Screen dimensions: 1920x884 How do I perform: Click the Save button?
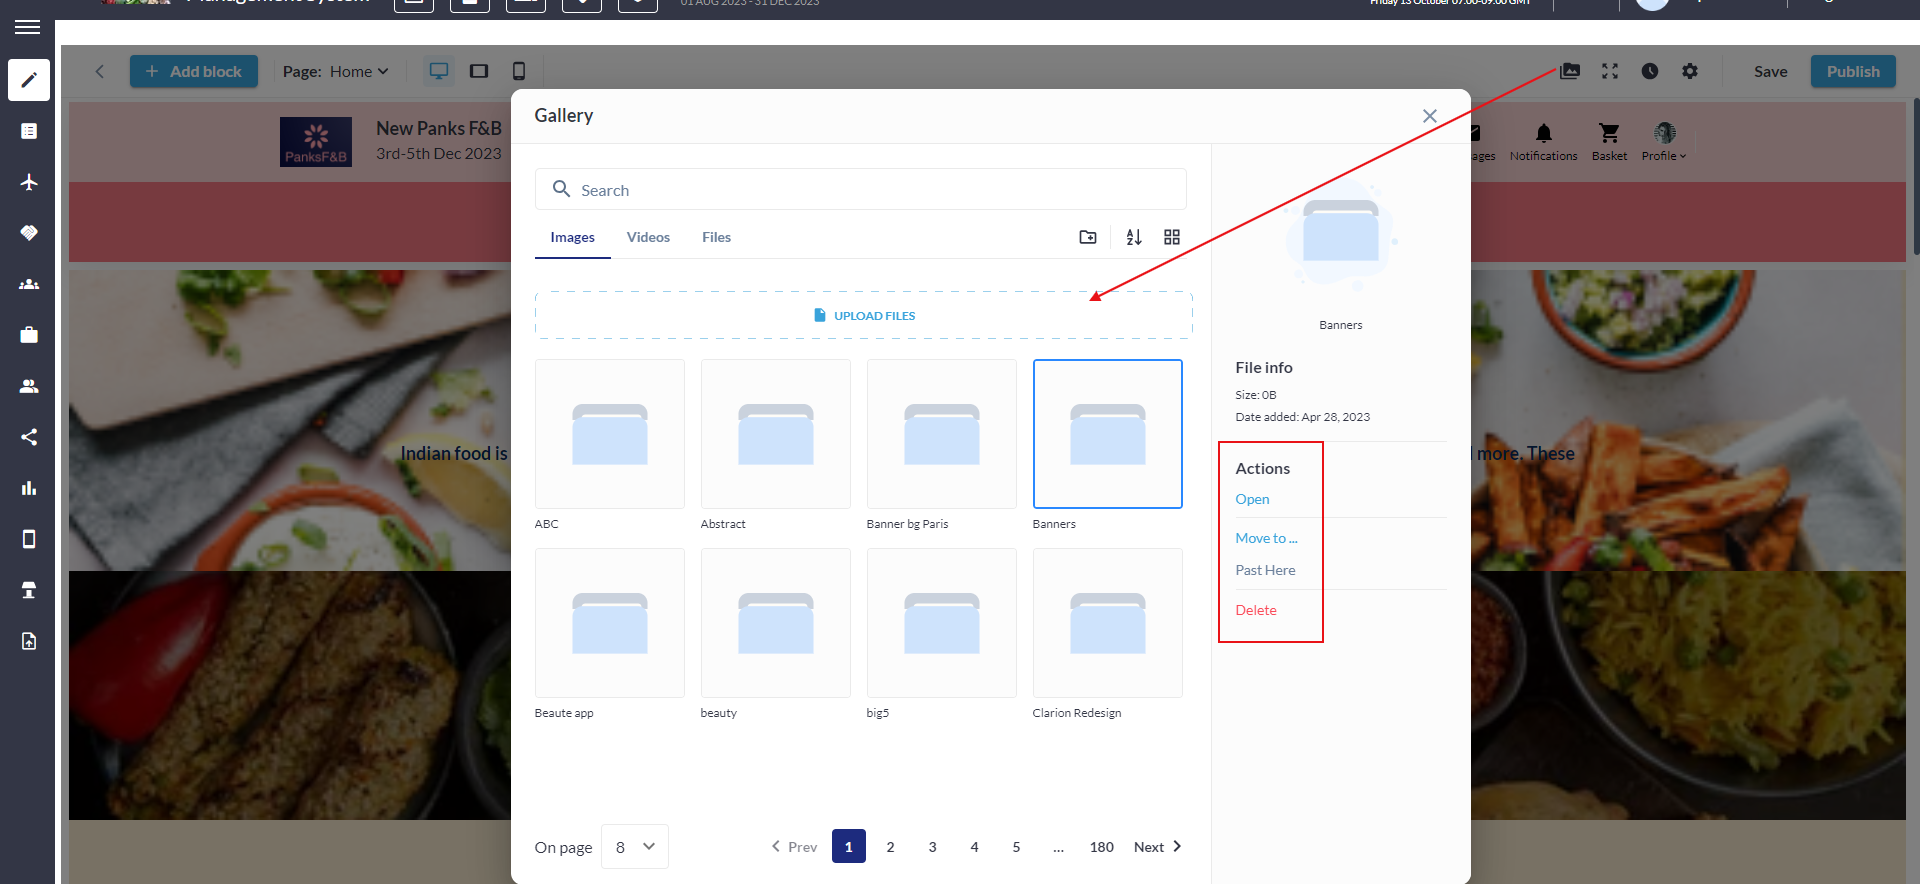coord(1770,71)
